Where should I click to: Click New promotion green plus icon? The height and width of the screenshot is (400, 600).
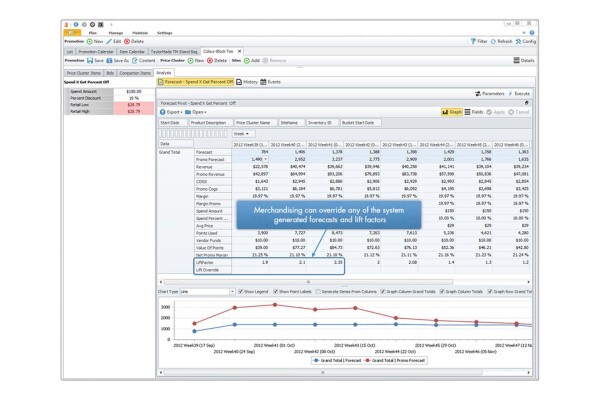coord(90,41)
